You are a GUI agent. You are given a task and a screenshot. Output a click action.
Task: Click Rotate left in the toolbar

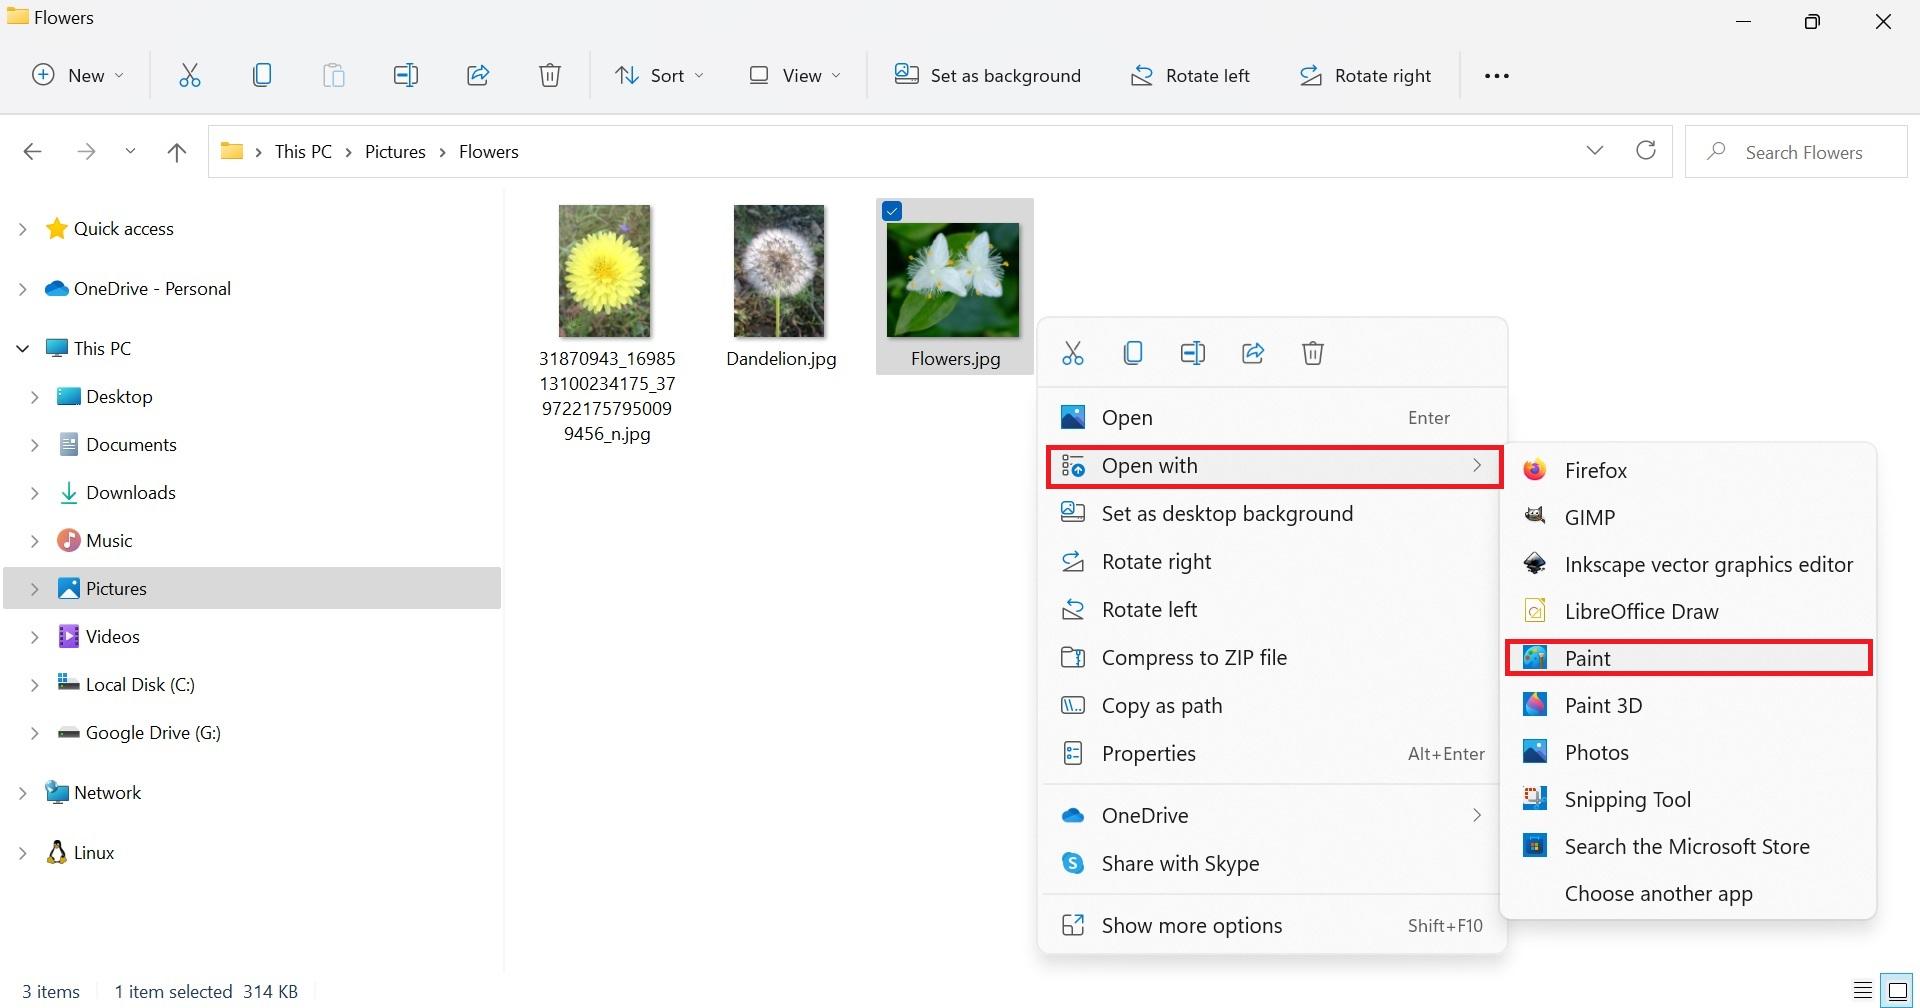pos(1190,76)
